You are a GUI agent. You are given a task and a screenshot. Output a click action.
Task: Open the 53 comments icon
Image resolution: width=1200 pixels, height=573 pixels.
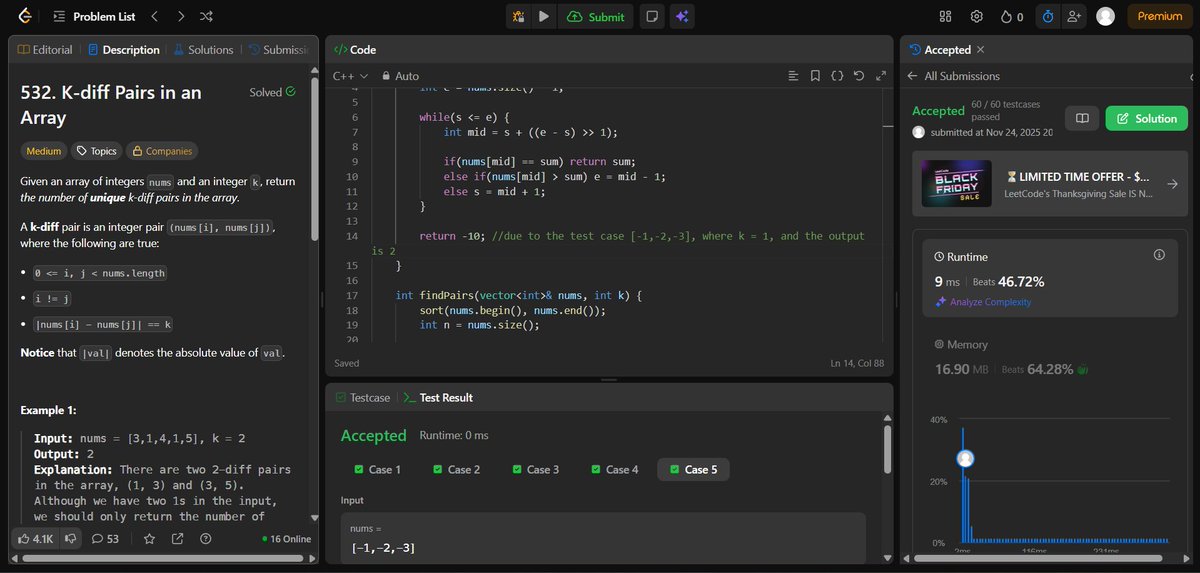(105, 538)
